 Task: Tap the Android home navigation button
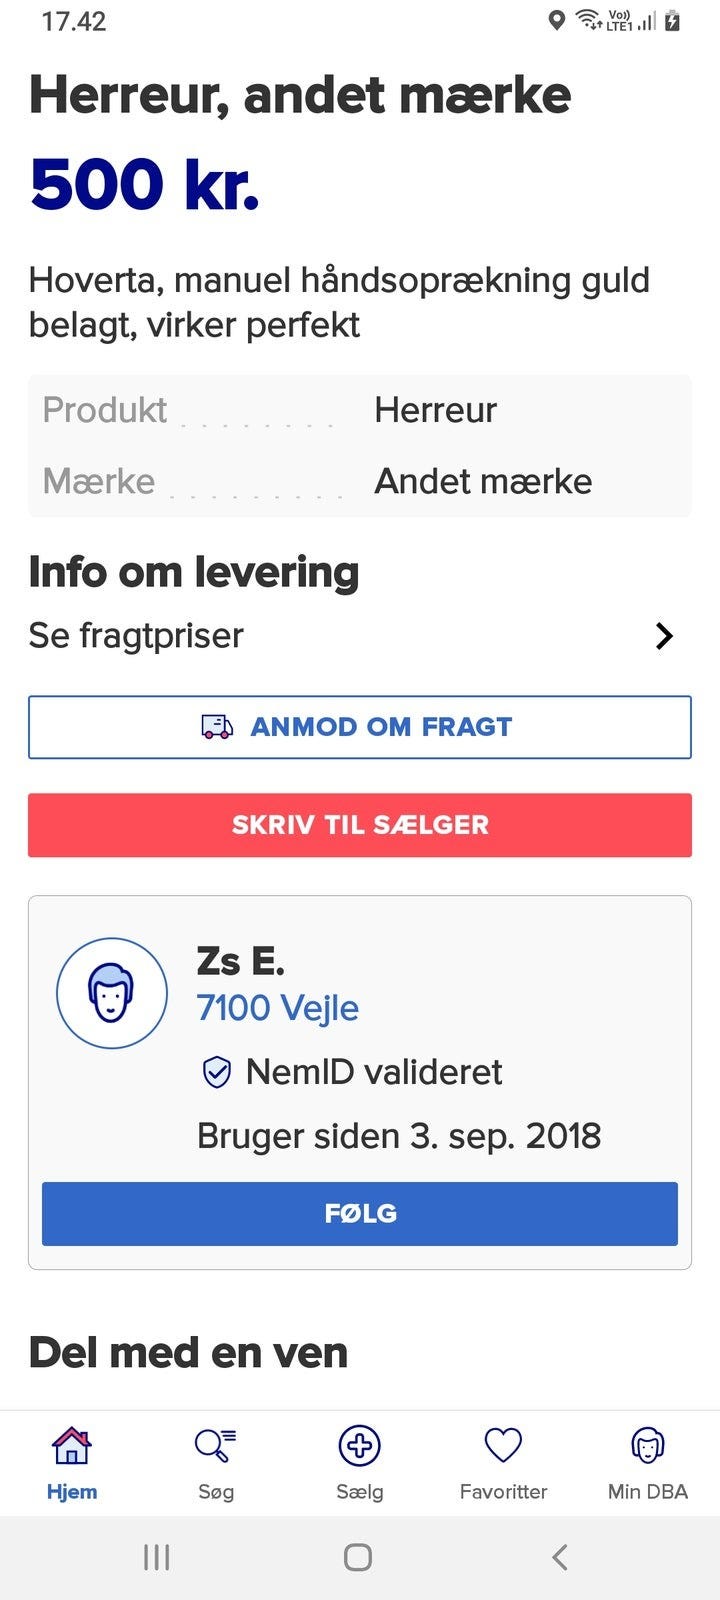(358, 1557)
